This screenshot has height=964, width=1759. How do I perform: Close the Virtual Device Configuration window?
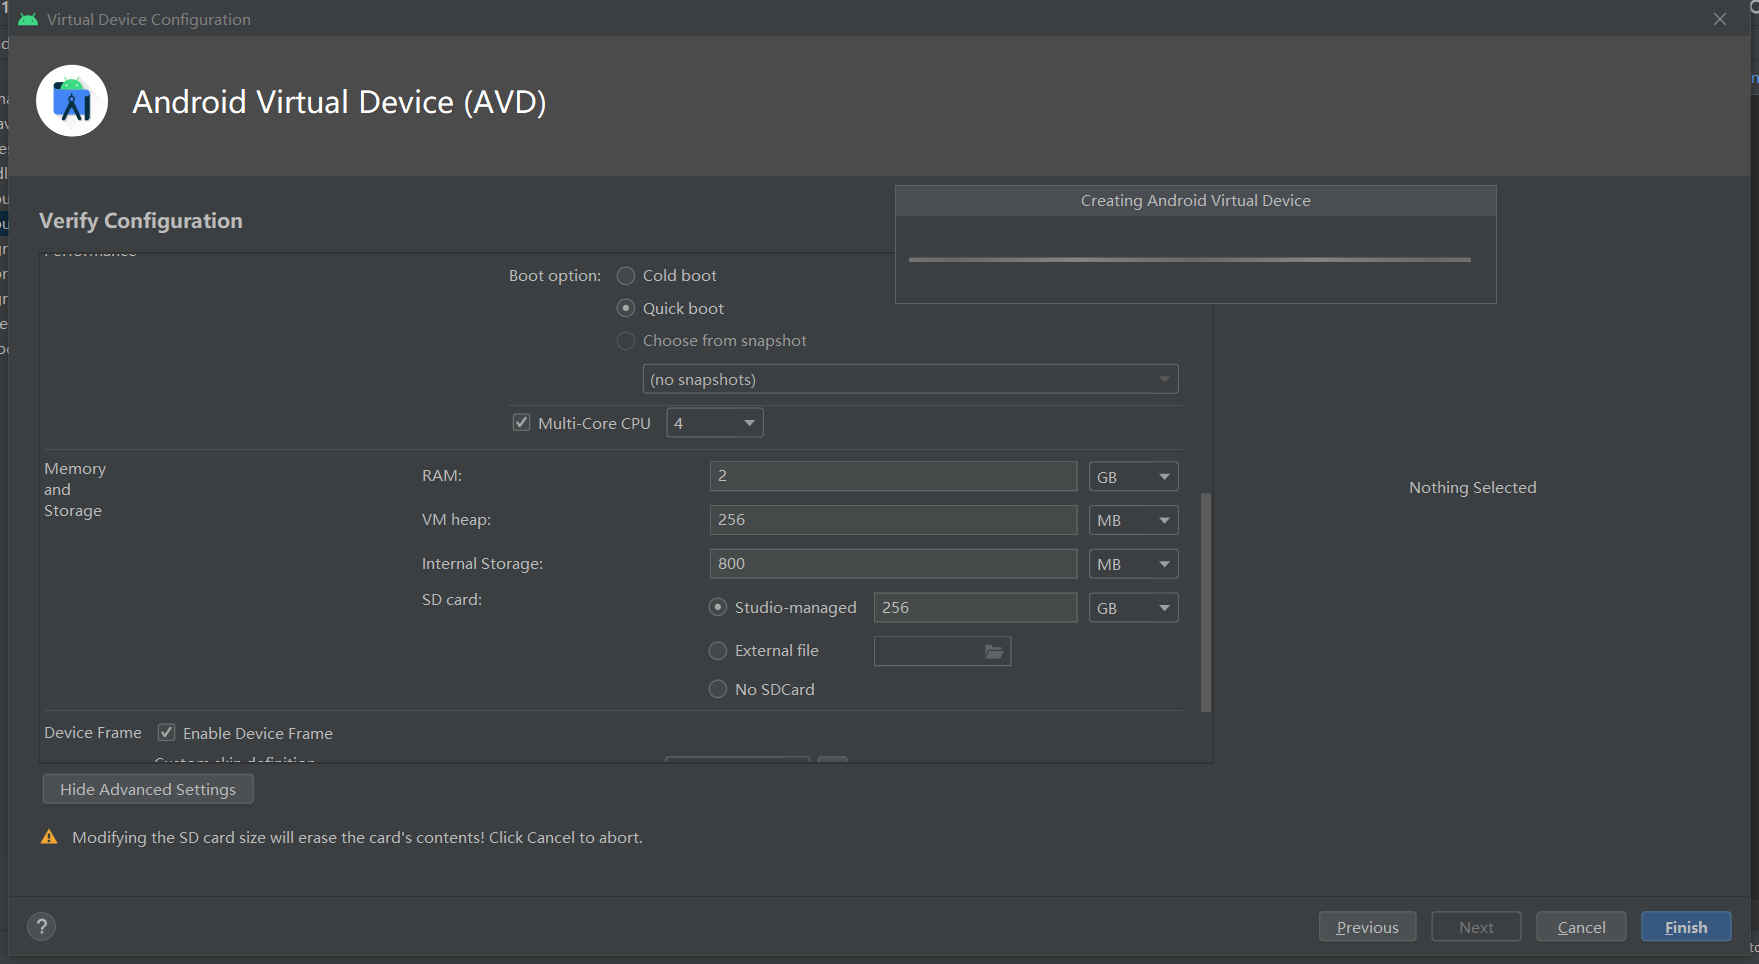[1720, 19]
